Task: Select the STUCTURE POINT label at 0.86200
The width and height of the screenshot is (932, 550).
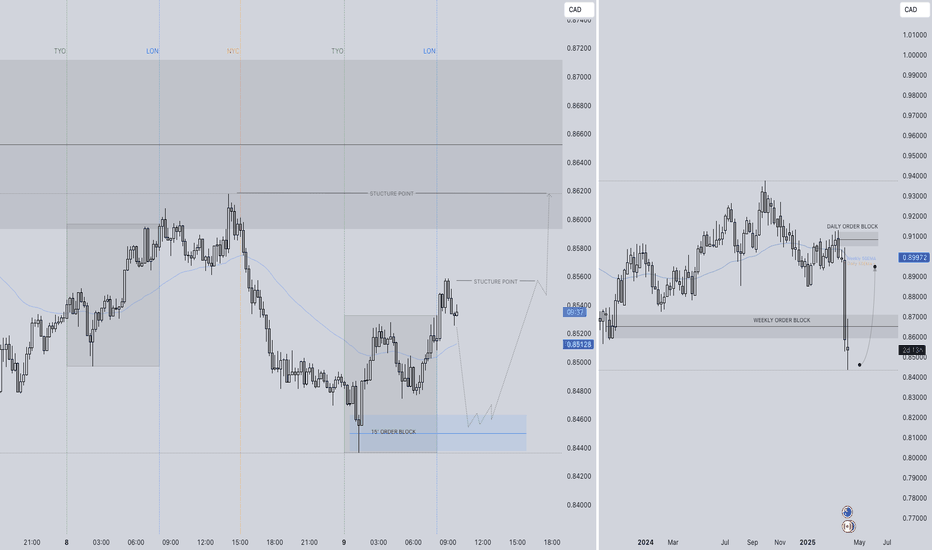Action: pos(392,194)
